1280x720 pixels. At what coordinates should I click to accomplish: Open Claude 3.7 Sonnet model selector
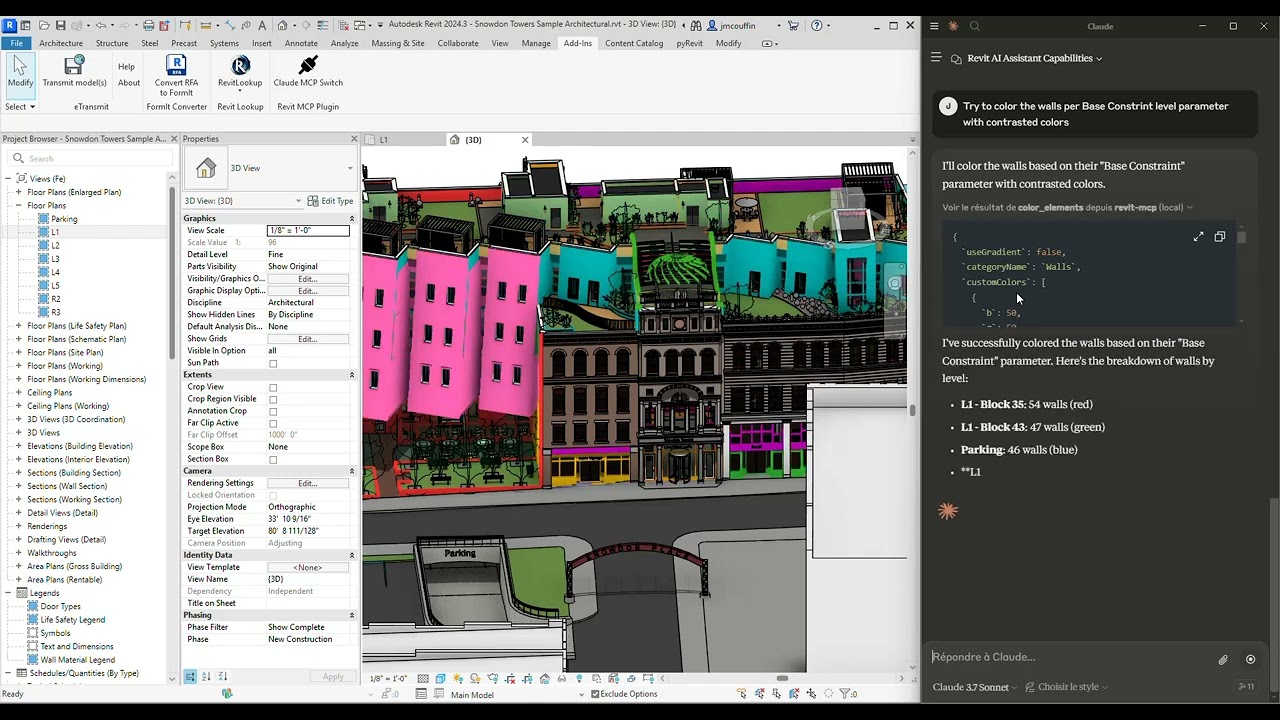click(975, 687)
